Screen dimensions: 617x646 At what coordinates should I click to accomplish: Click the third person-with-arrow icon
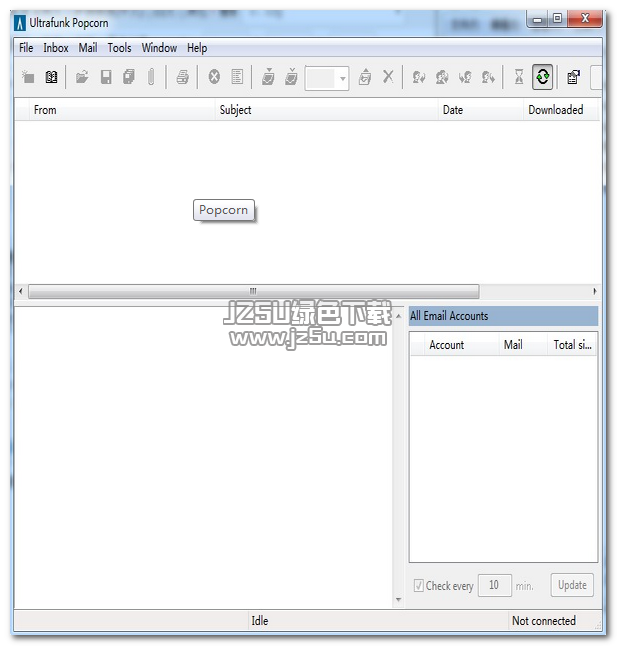coord(465,77)
